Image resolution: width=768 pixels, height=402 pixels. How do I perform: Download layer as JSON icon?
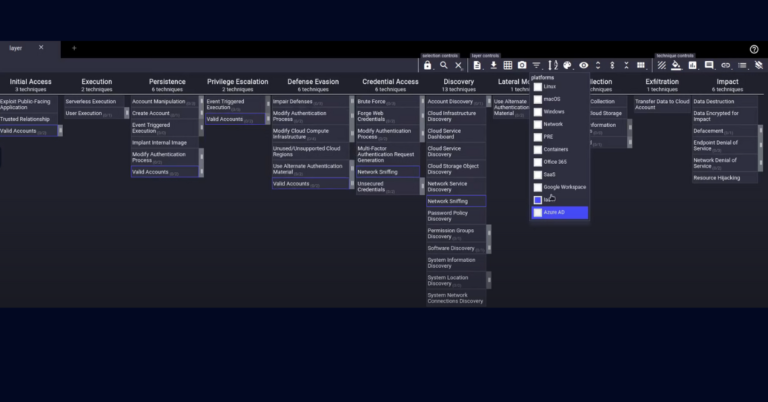pos(493,65)
